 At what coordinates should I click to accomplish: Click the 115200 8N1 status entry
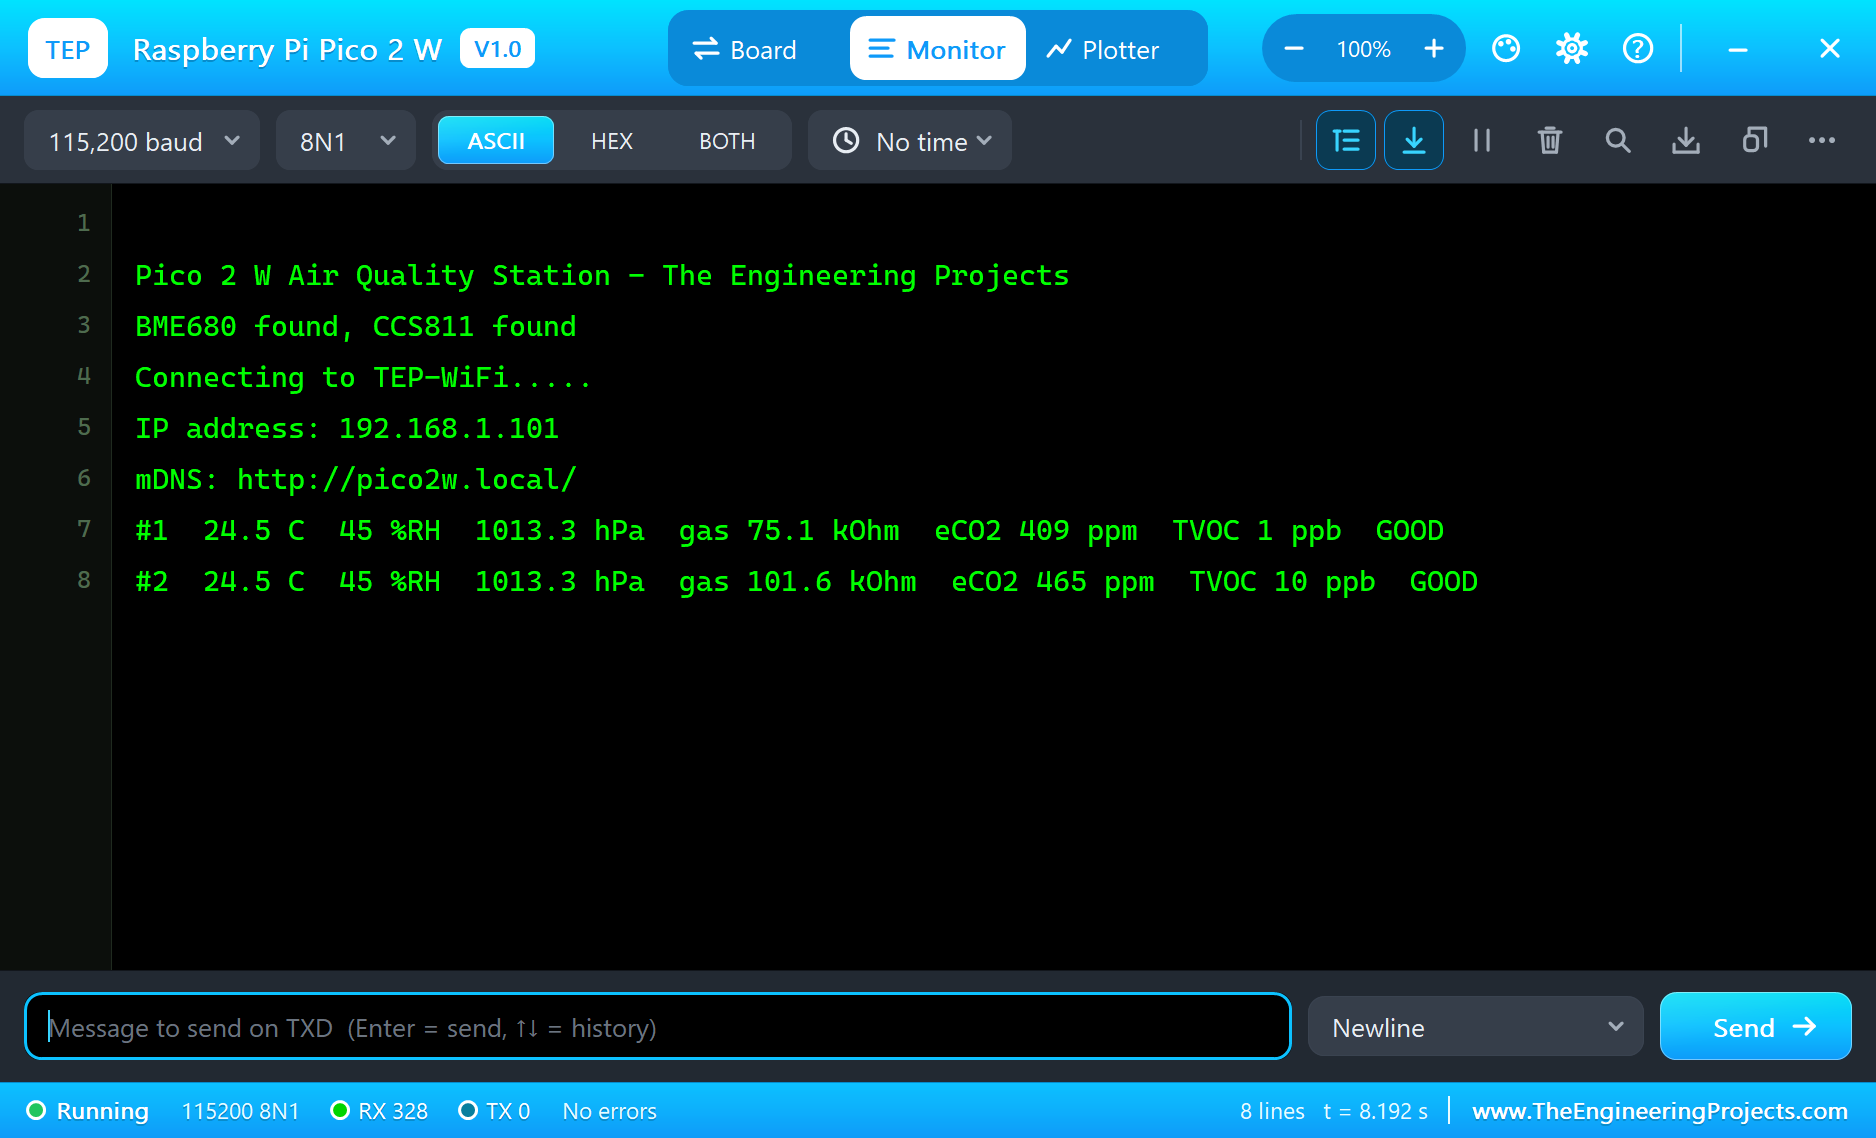[240, 1111]
